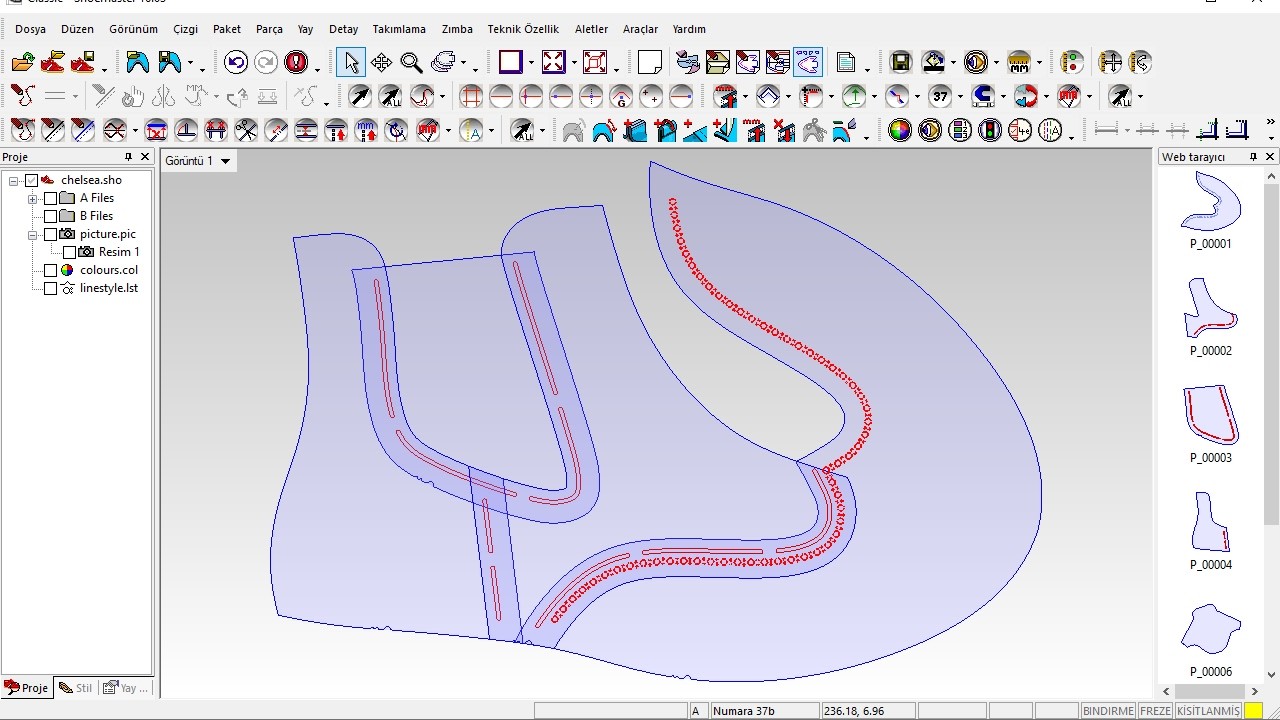The image size is (1280, 720).
Task: Pin the Web tarayıcı panel
Action: tap(1253, 157)
